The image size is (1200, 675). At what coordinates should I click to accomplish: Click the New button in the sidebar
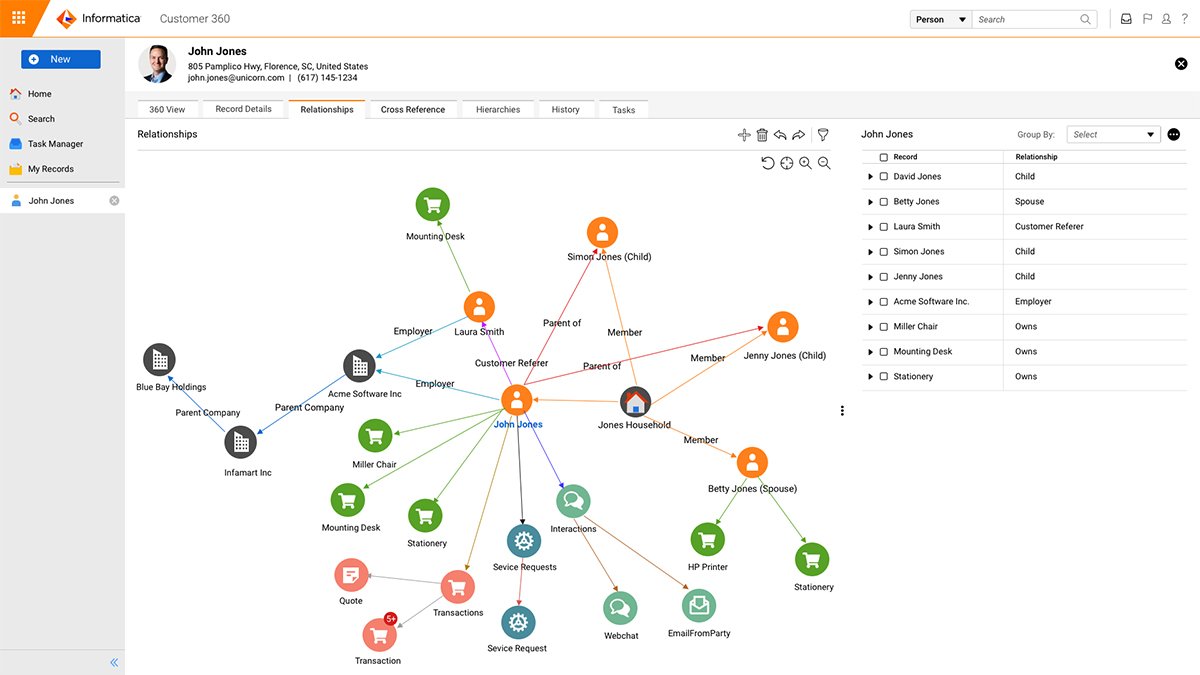60,58
